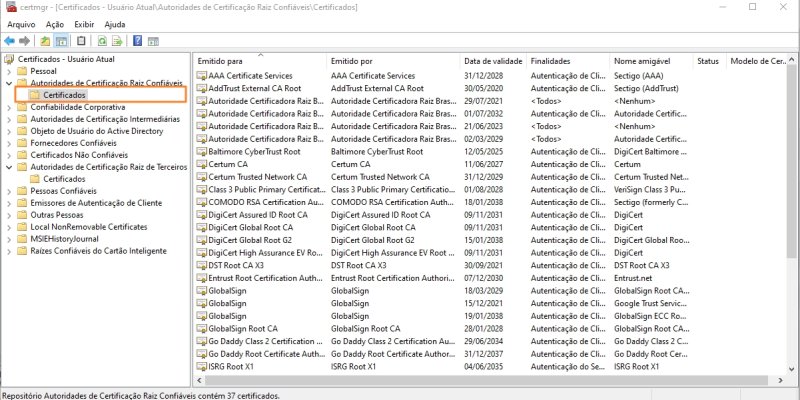Click the Certum Trusted Network CA certificate icon
The height and width of the screenshot is (400, 800).
[202, 177]
